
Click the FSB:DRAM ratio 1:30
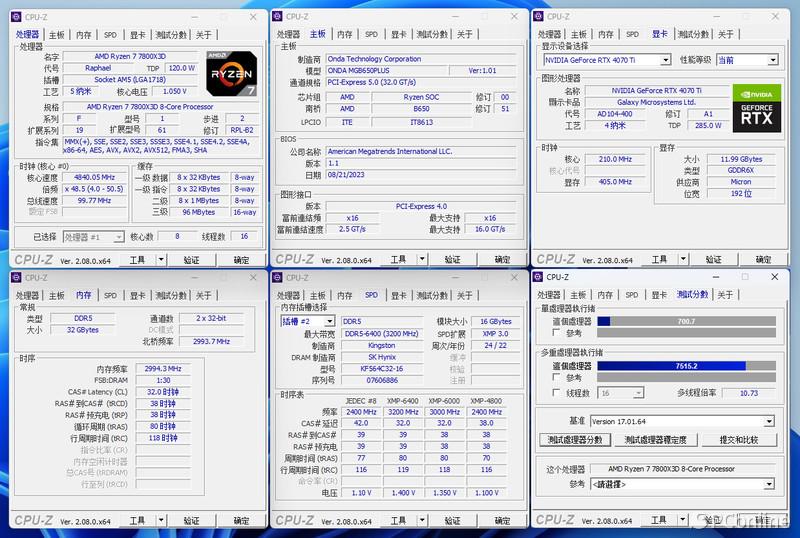pyautogui.click(x=163, y=380)
